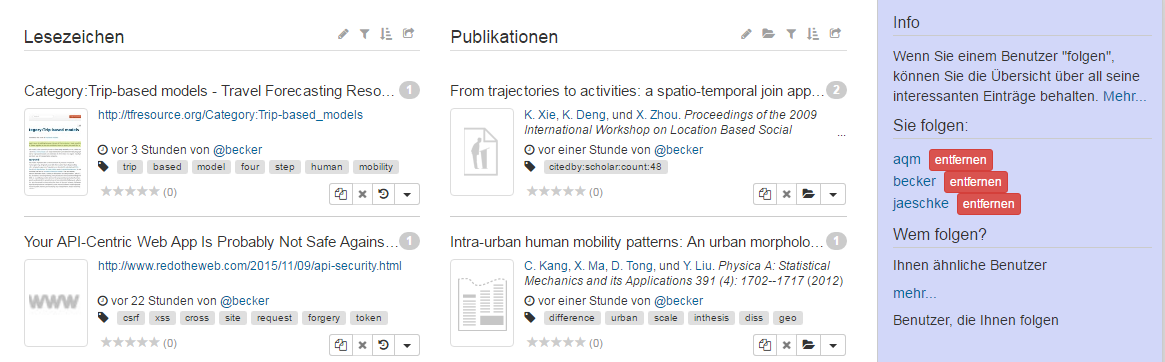This screenshot has height=362, width=1165.
Task: Expand dropdown arrow on trajectories publication
Action: tap(833, 194)
